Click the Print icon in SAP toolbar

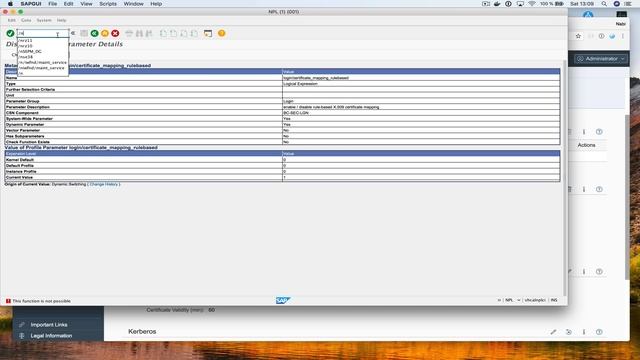click(129, 33)
